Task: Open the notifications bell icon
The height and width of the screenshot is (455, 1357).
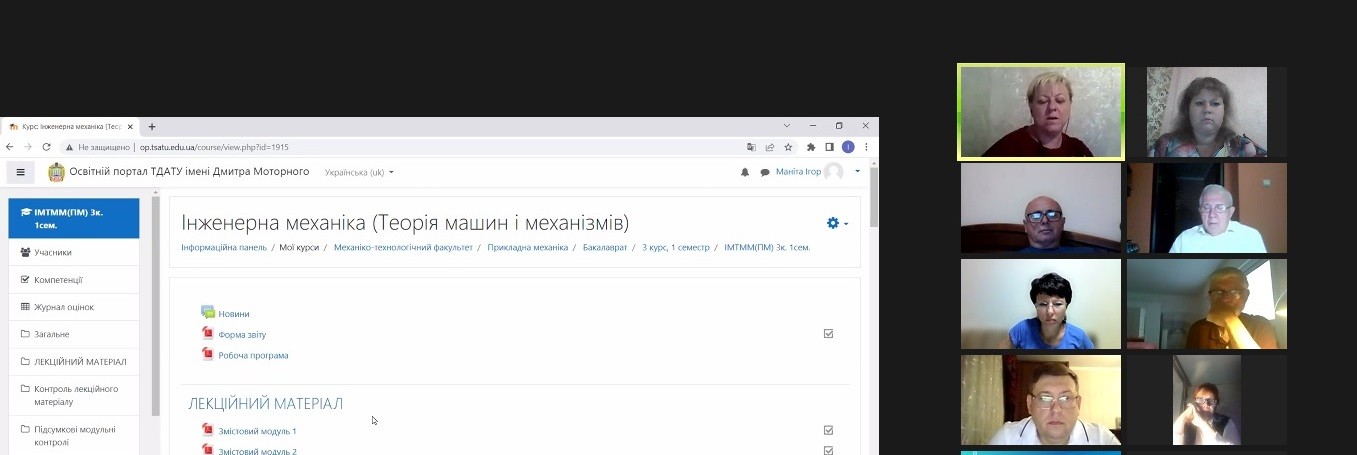Action: click(x=745, y=172)
